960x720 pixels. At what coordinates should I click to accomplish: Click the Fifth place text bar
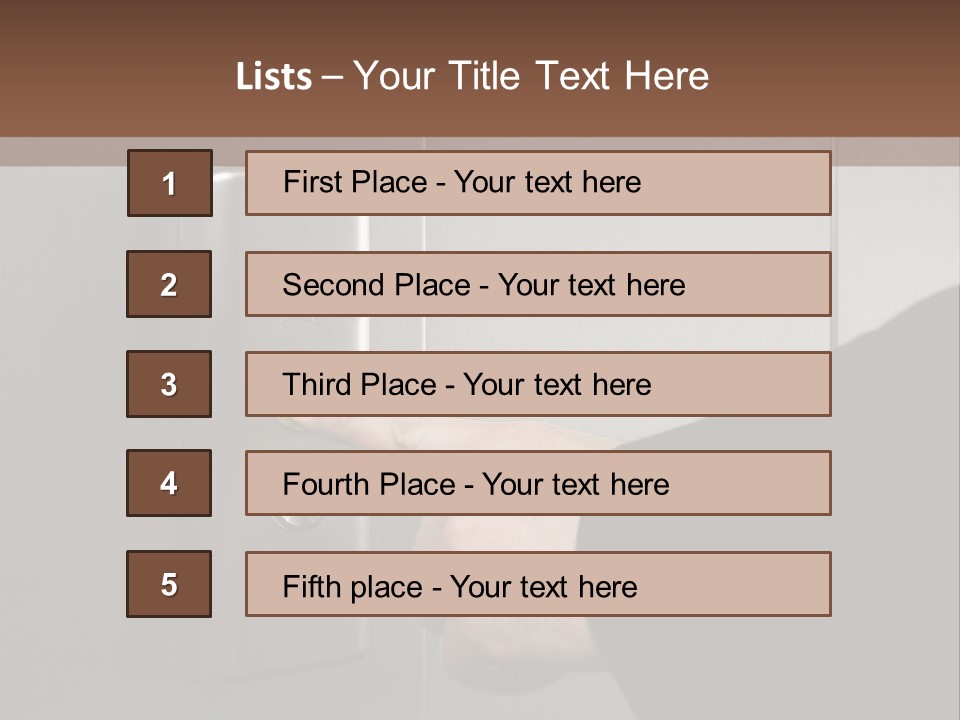click(x=538, y=584)
